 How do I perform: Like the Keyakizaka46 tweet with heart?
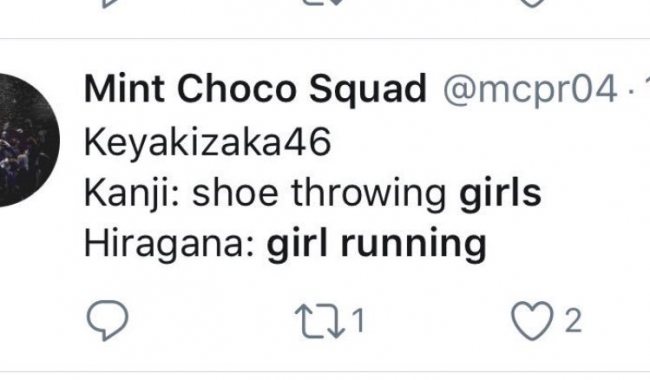tap(532, 321)
